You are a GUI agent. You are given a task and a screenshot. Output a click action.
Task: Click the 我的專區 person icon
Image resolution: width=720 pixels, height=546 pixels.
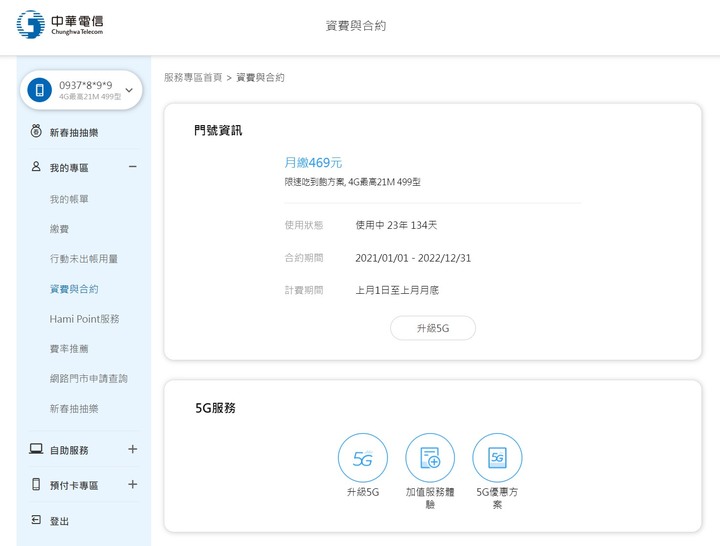click(x=36, y=166)
